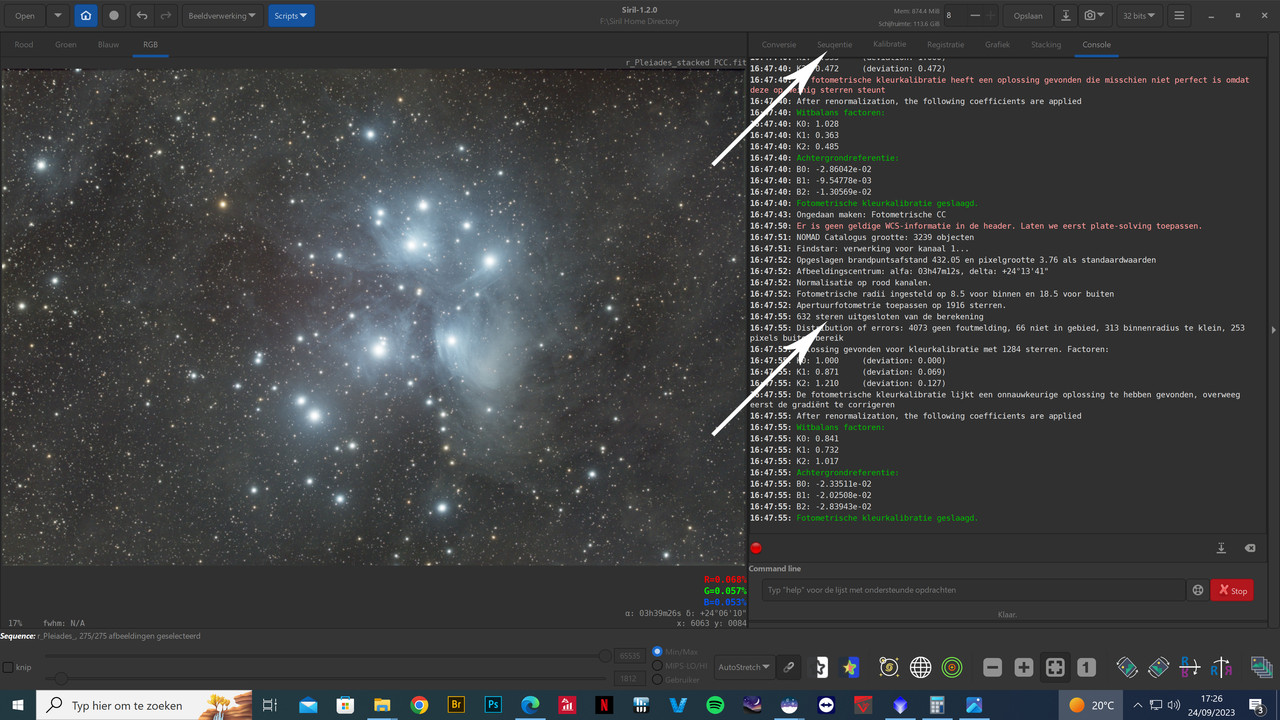The width and height of the screenshot is (1280, 720).
Task: Open the astrometry spiral galaxy icon
Action: tap(889, 667)
